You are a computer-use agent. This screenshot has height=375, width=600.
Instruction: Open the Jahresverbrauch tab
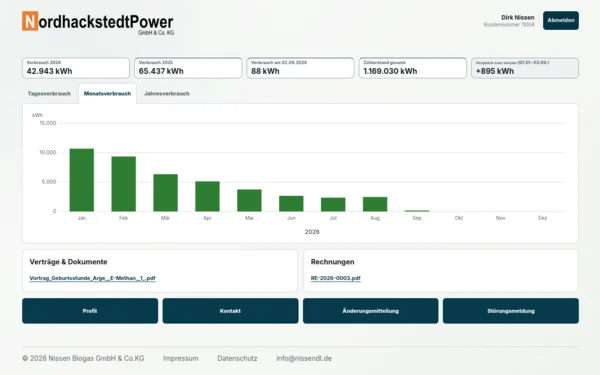166,94
